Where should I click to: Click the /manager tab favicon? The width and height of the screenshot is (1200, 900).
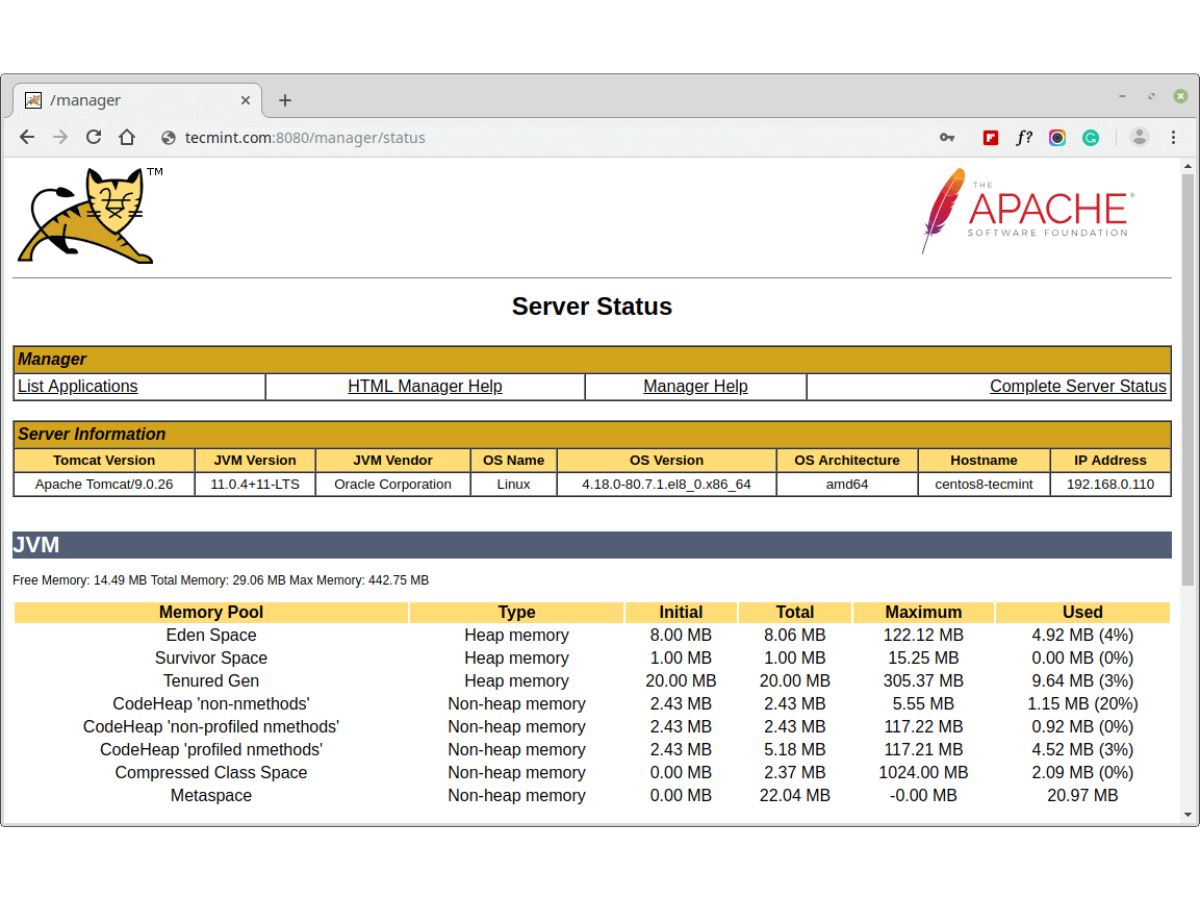(33, 100)
